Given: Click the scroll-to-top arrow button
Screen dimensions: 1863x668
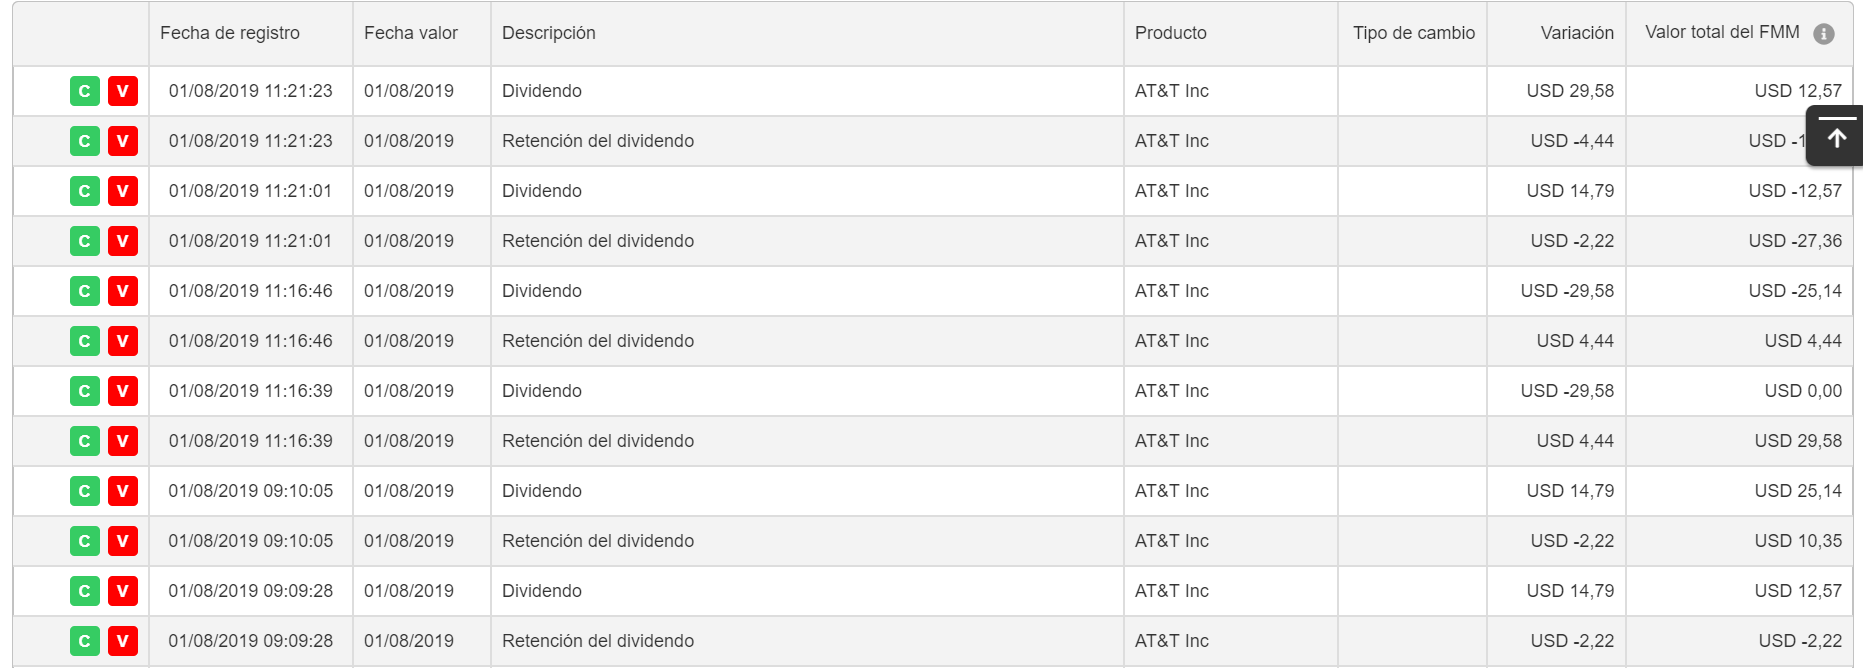Looking at the screenshot, I should tap(1836, 136).
